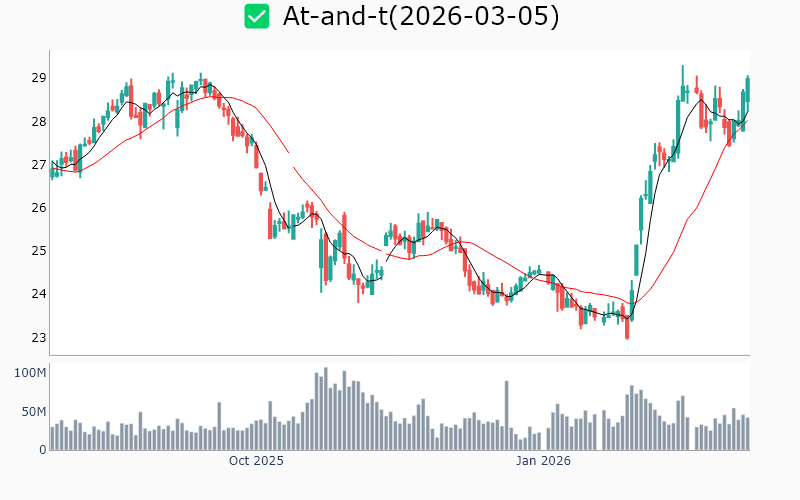This screenshot has width=800, height=500.
Task: Click the 29 price axis label
Action: coord(37,78)
